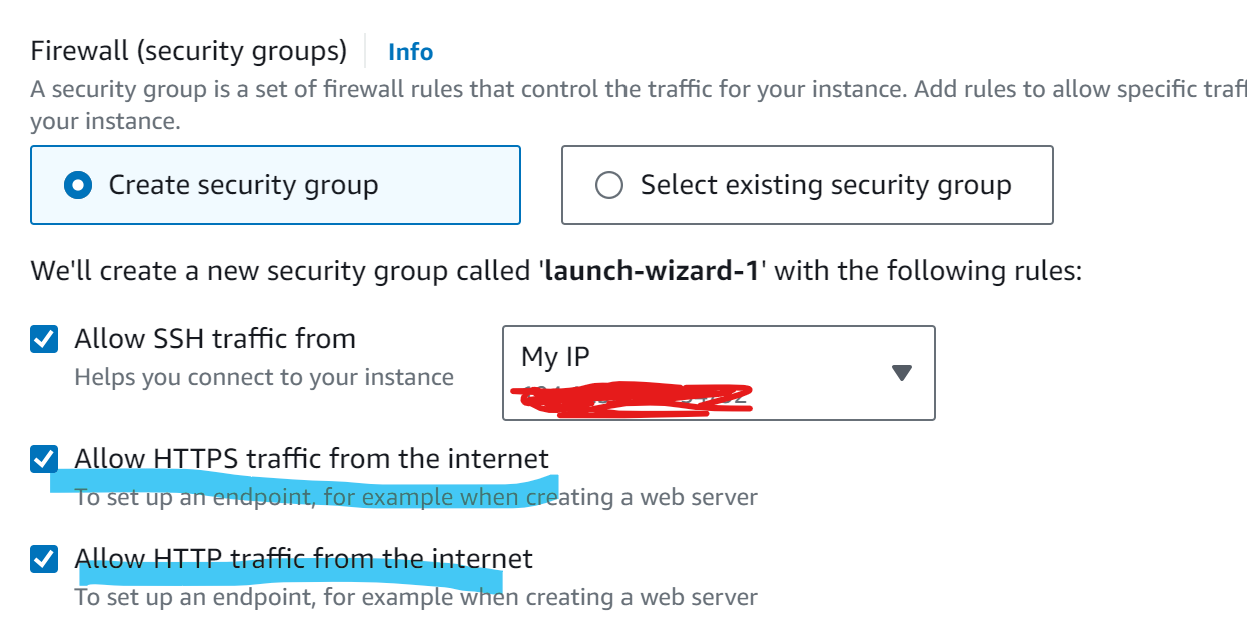Click the endpoint hint text below HTTP option
Screen dimensions: 1248x636
[416, 598]
